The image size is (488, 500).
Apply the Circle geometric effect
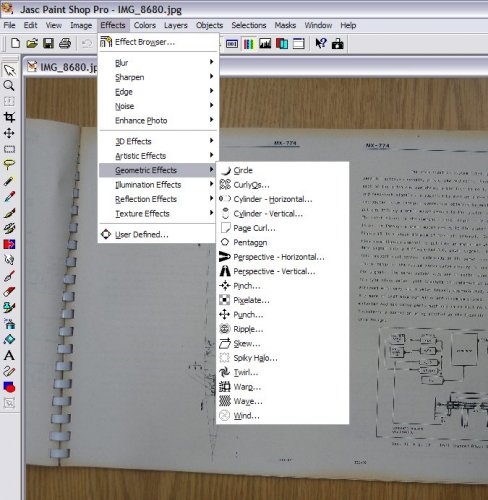coord(283,170)
